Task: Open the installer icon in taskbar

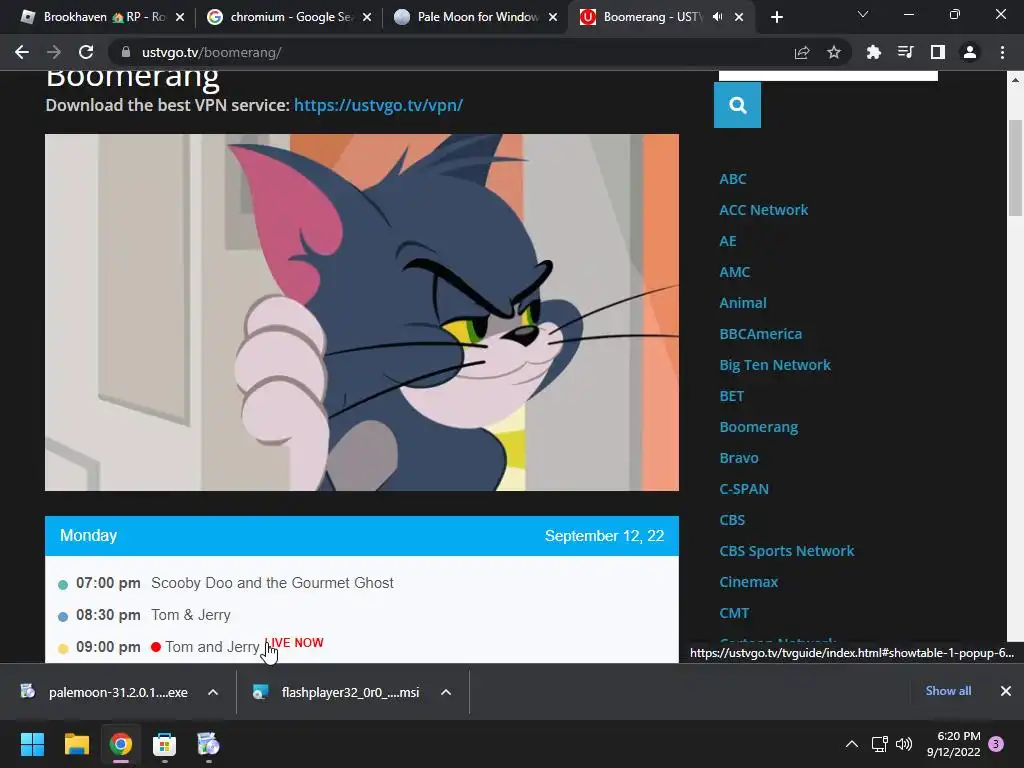Action: point(208,744)
